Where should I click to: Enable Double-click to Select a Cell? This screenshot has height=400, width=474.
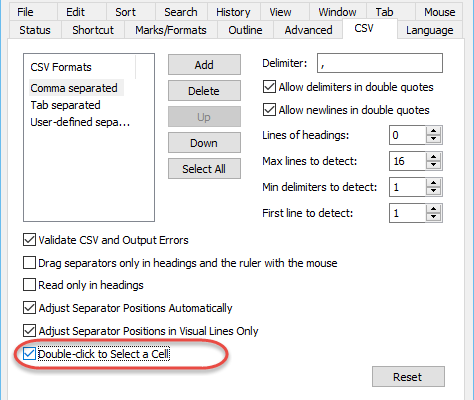pyautogui.click(x=29, y=354)
